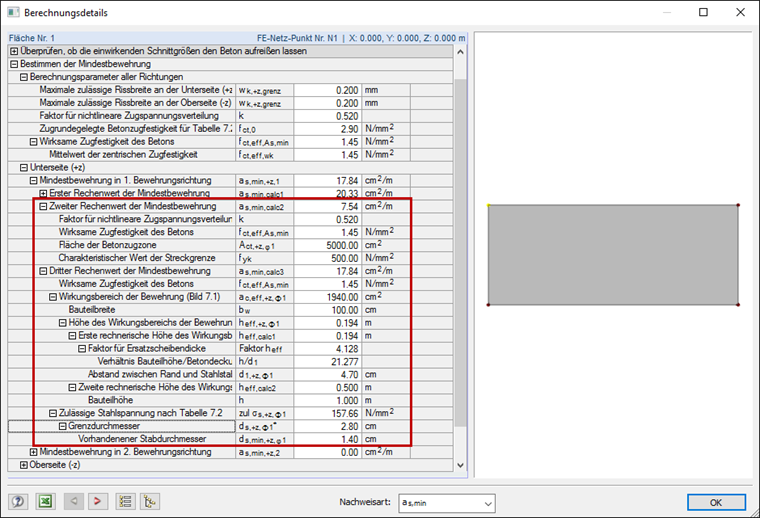760x518 pixels.
Task: Collapse the 'Grenzdurchmesser' node
Action: tap(63, 426)
